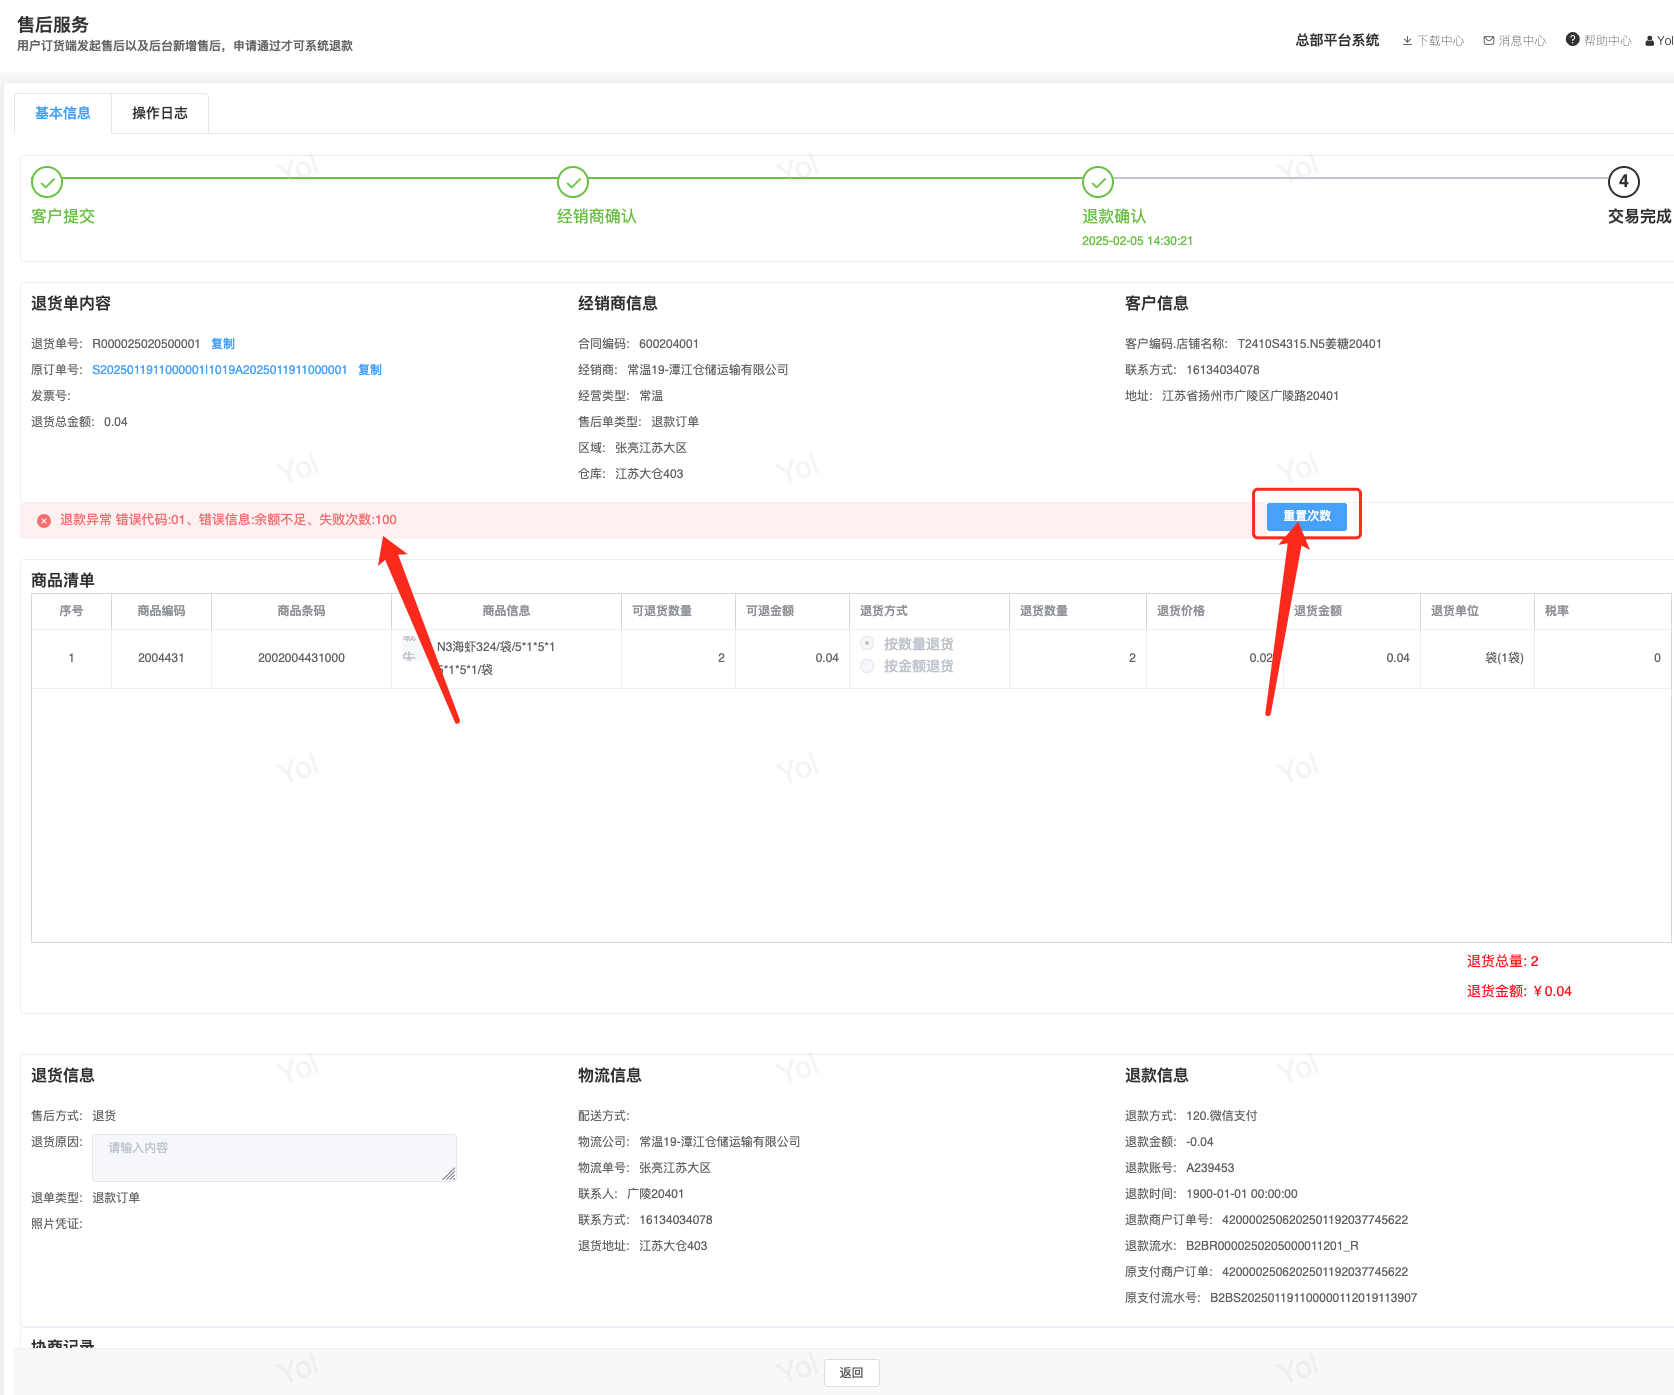This screenshot has width=1674, height=1395.
Task: Open the 下载中心 download center
Action: pos(1433,41)
